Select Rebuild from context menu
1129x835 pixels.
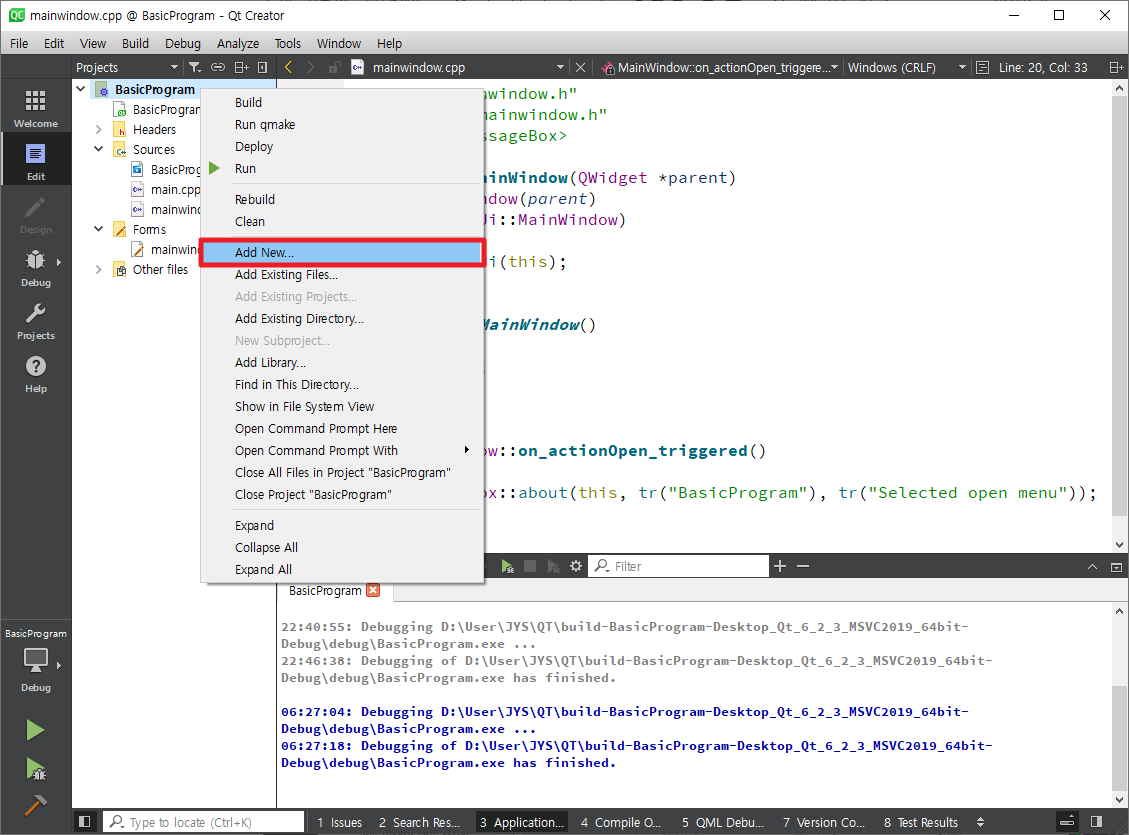click(x=341, y=199)
